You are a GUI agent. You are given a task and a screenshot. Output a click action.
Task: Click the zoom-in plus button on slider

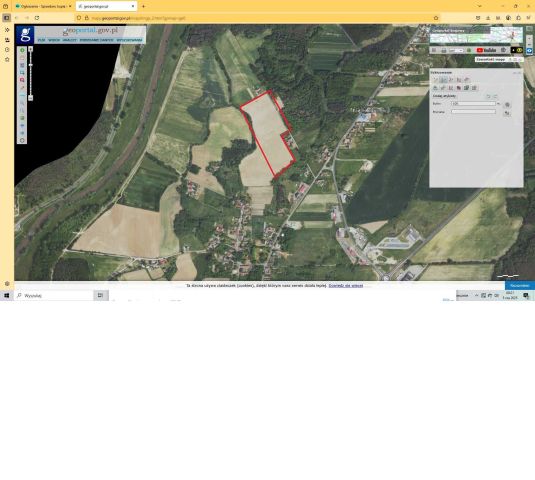[x=30, y=49]
